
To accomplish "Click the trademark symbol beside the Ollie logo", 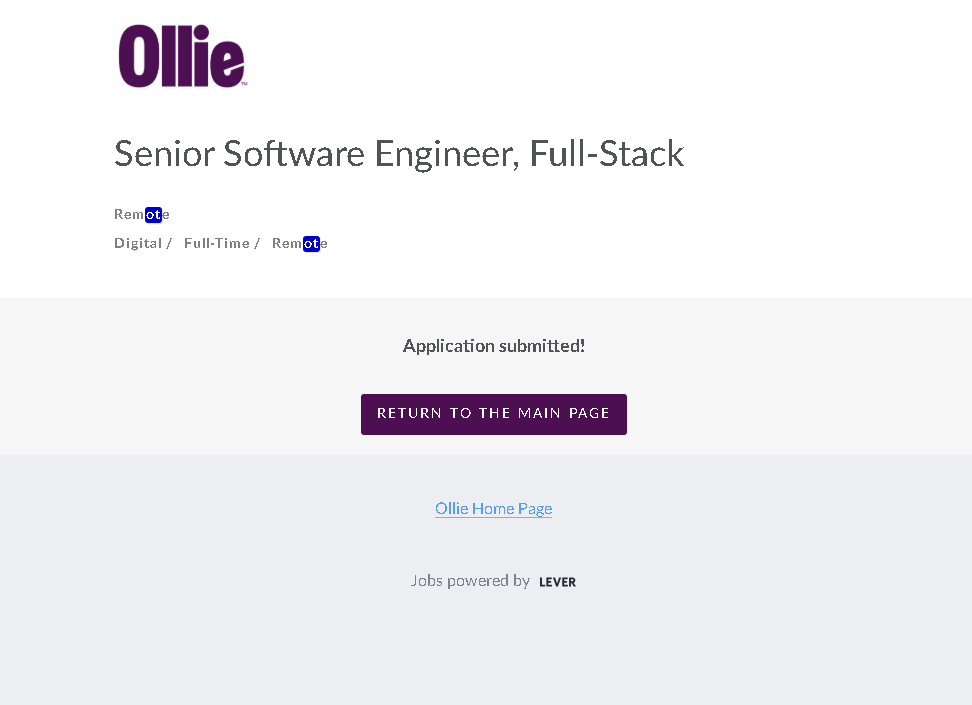I will pos(244,85).
